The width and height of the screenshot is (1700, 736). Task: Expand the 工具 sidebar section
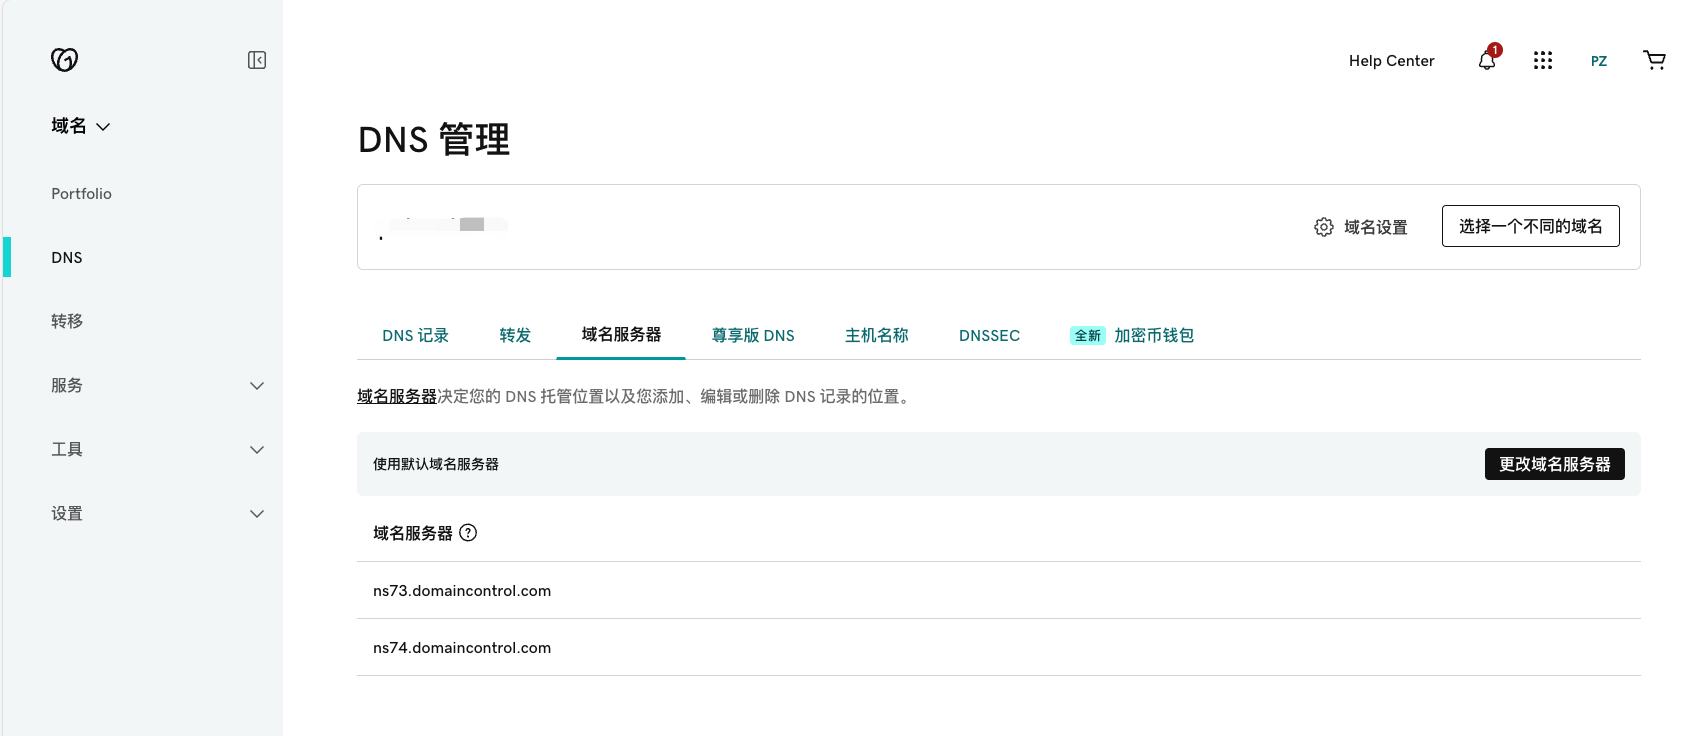257,450
